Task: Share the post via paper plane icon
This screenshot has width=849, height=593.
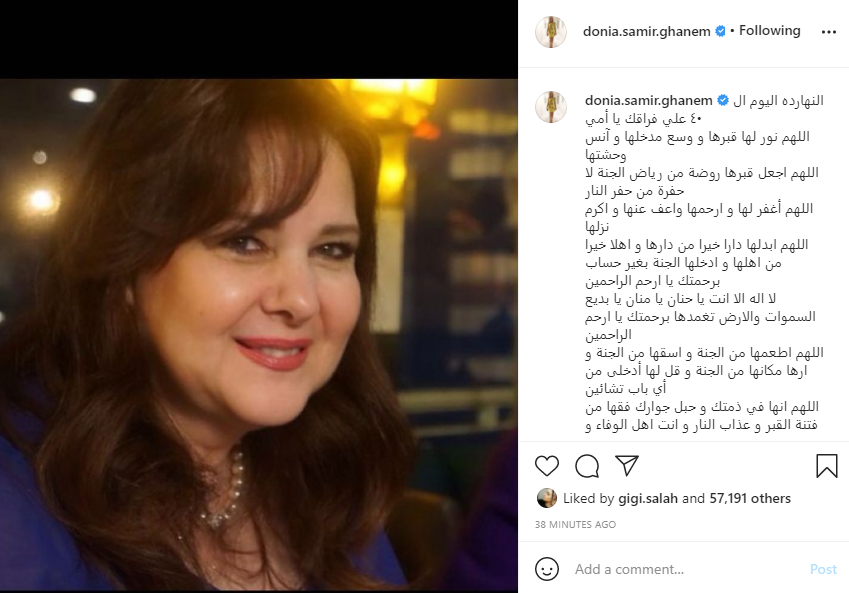Action: [x=627, y=465]
